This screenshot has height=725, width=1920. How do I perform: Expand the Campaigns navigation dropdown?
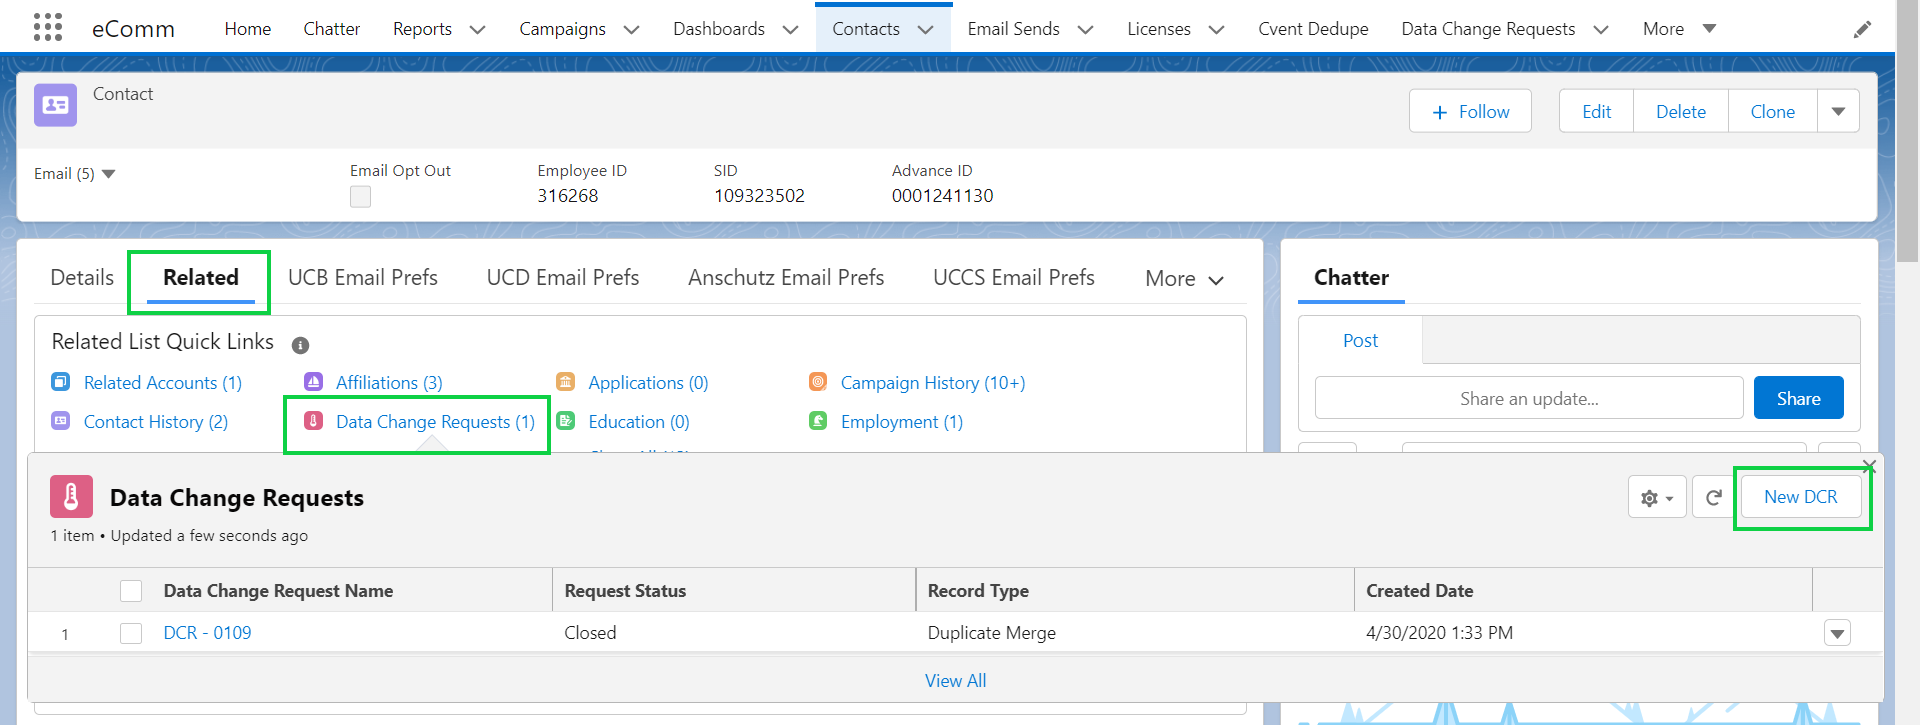pos(631,30)
